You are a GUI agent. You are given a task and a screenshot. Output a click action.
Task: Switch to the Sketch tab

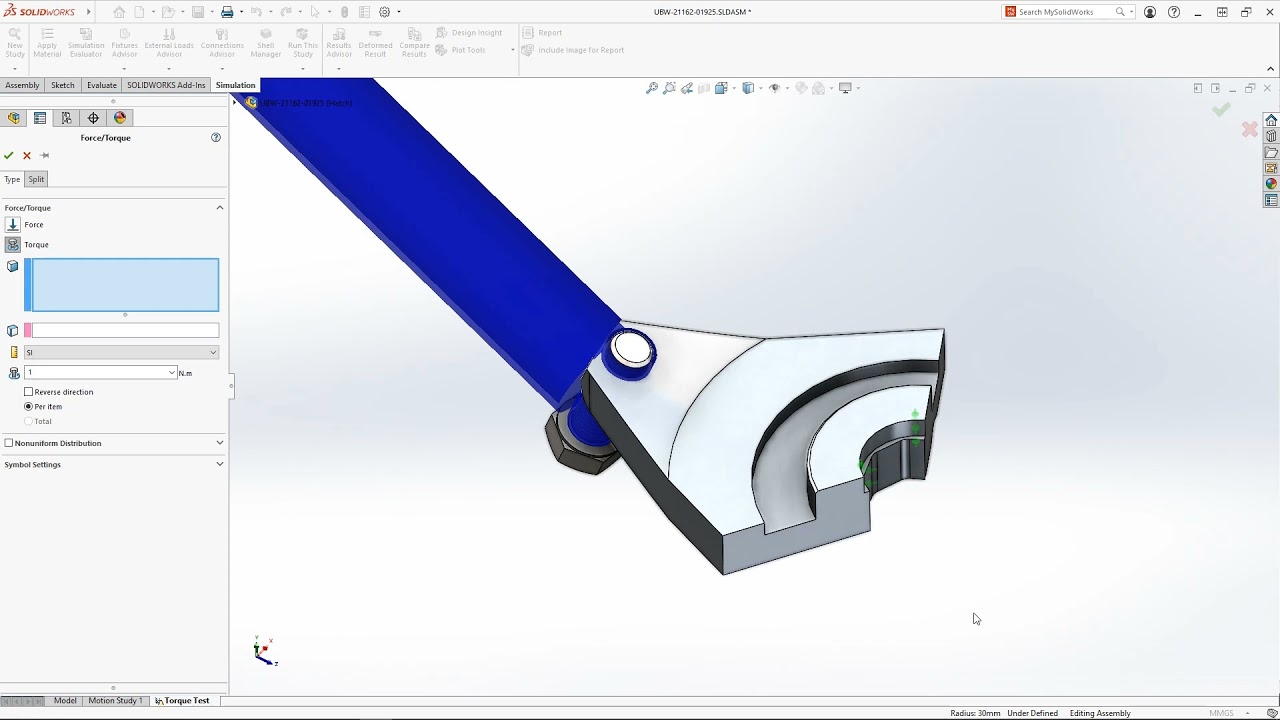pyautogui.click(x=63, y=85)
